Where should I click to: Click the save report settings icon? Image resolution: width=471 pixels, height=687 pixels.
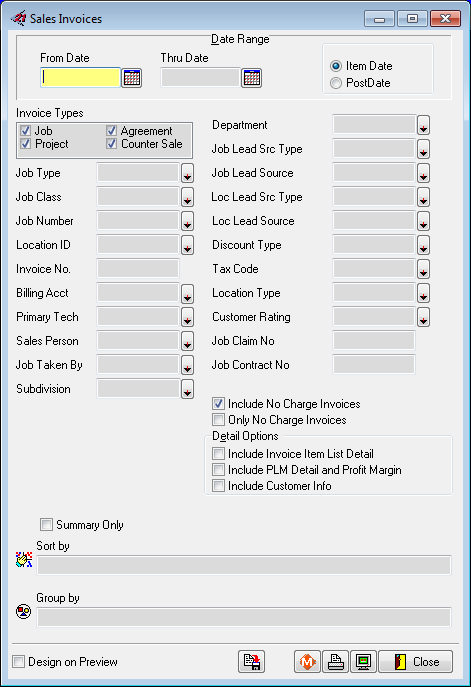click(x=251, y=662)
